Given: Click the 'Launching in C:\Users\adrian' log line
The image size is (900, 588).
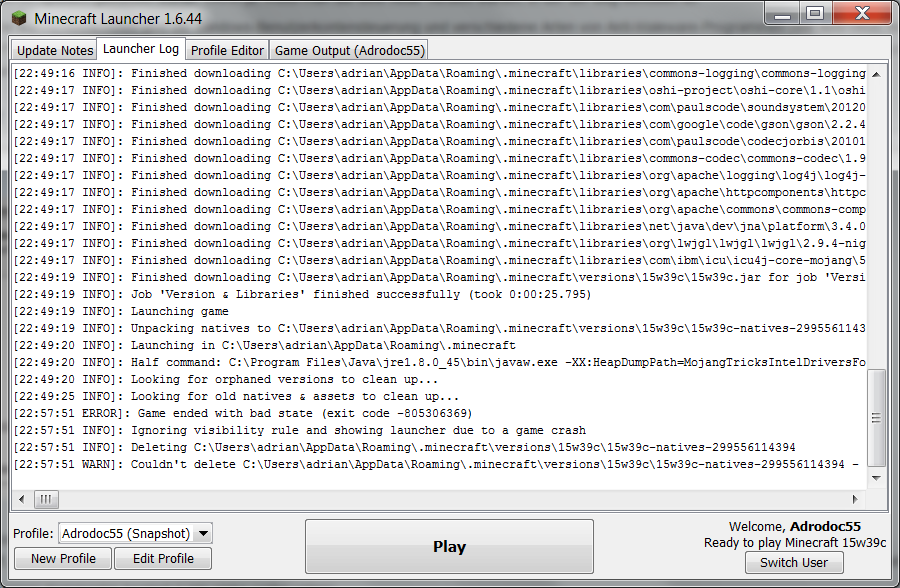Looking at the screenshot, I should point(265,345).
